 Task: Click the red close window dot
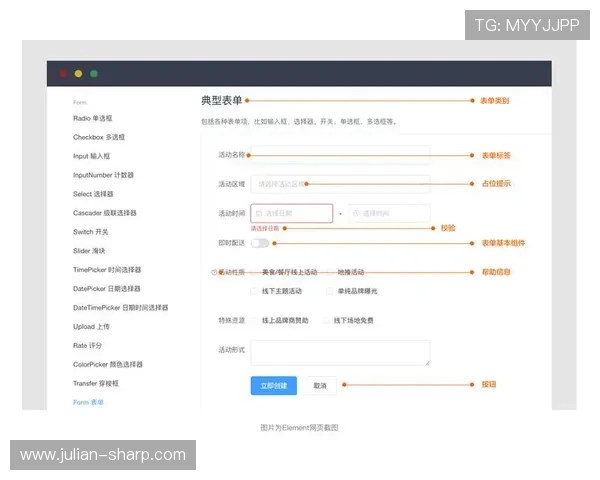[63, 73]
